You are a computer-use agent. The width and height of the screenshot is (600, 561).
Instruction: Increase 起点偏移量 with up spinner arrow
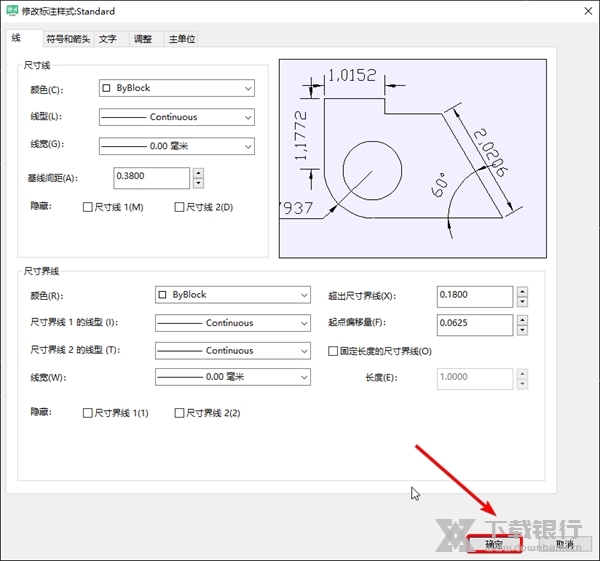[522, 320]
